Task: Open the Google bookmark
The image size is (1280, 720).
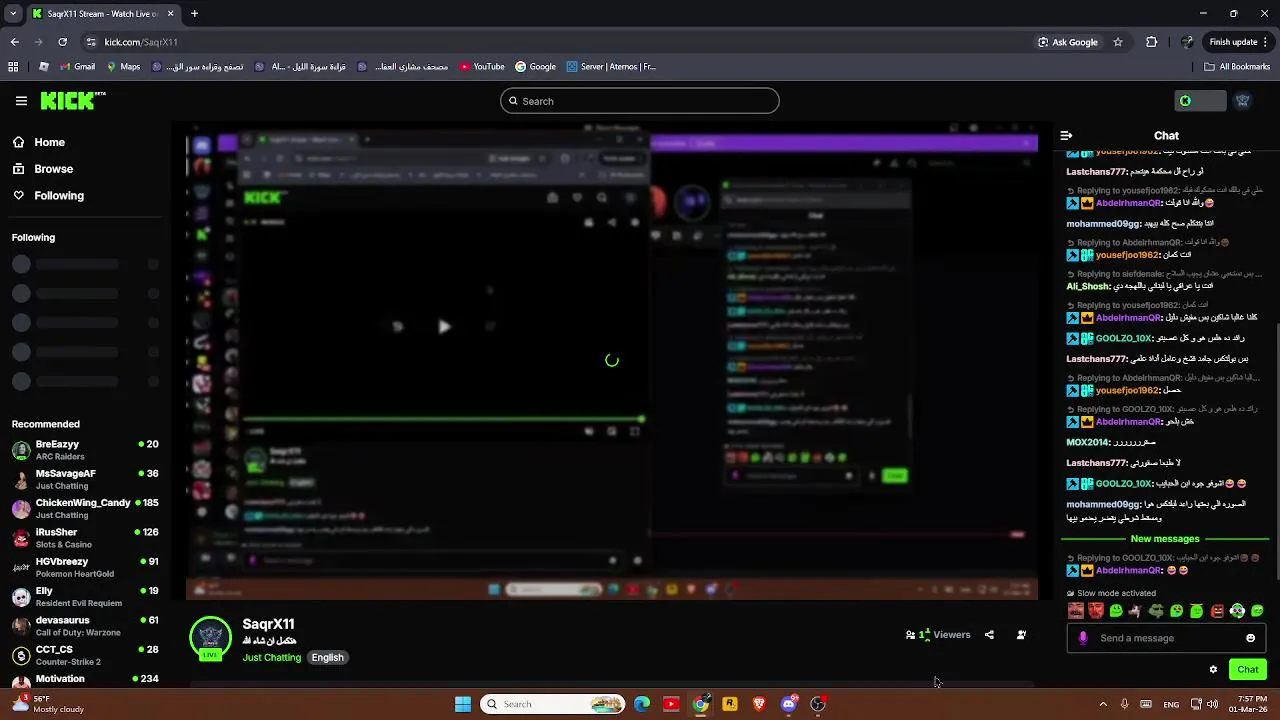Action: tap(535, 67)
